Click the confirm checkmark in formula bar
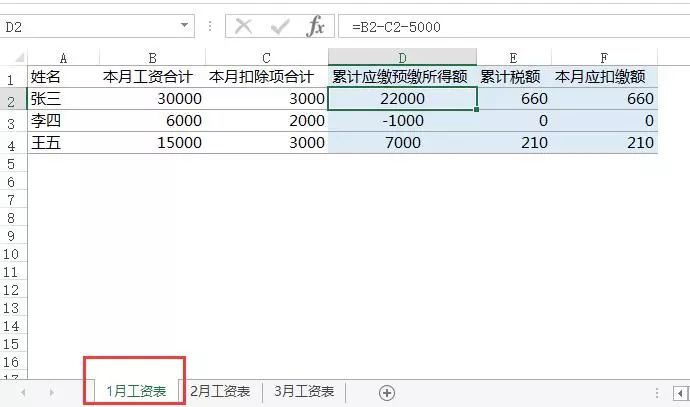Image resolution: width=690 pixels, height=407 pixels. pyautogui.click(x=280, y=27)
